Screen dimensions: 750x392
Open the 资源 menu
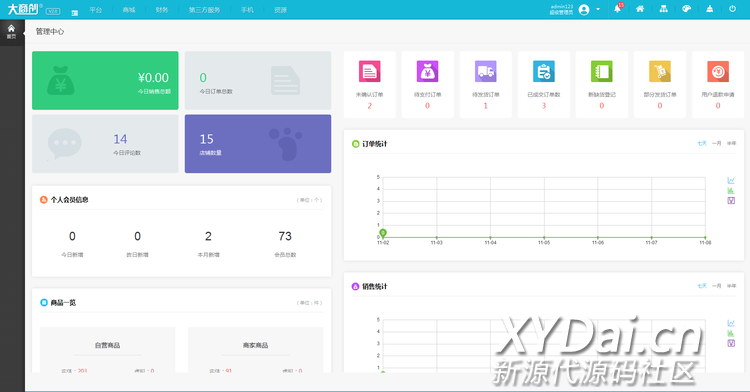[280, 10]
